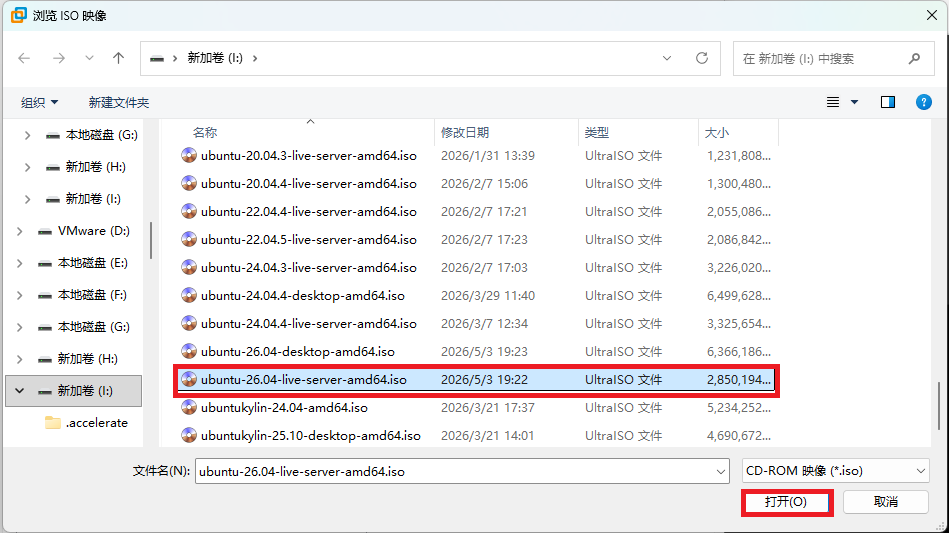This screenshot has width=949, height=533.
Task: Open the .accelerate folder in tree
Action: click(96, 423)
